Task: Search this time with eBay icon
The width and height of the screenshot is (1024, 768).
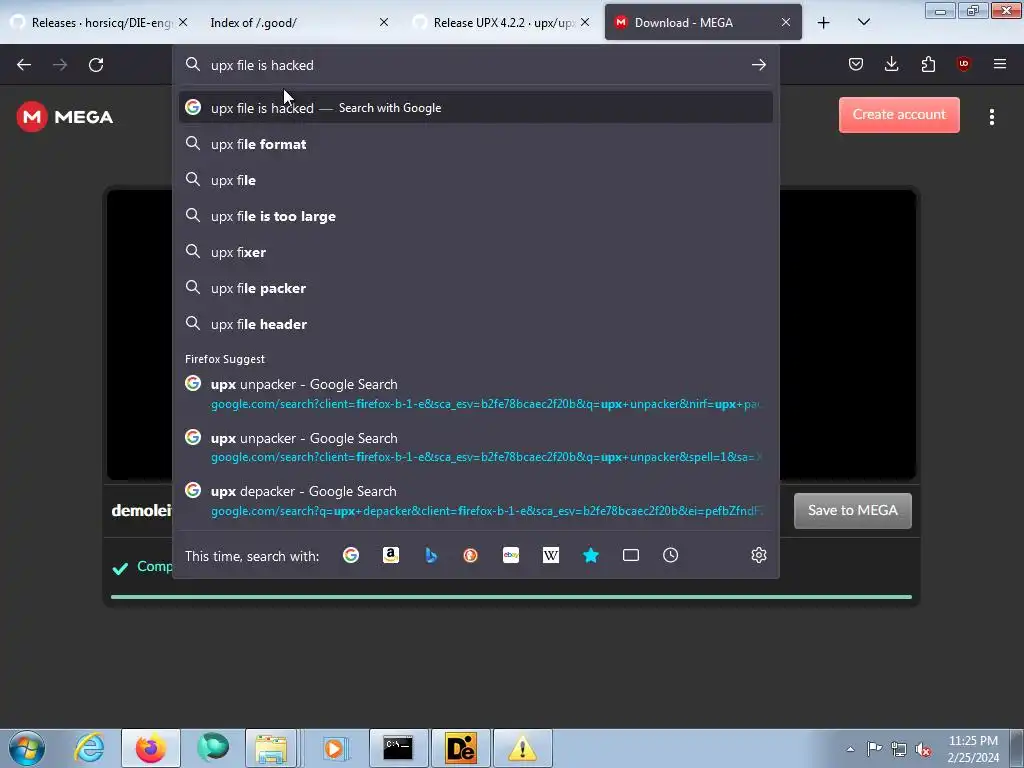Action: [x=511, y=555]
